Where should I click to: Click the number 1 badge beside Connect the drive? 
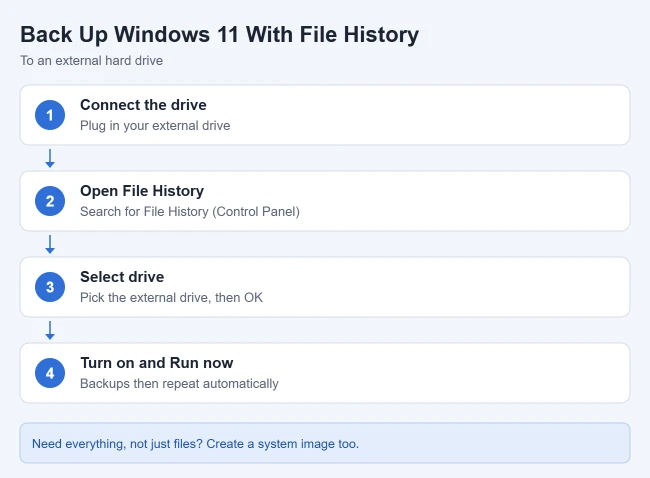pyautogui.click(x=50, y=115)
